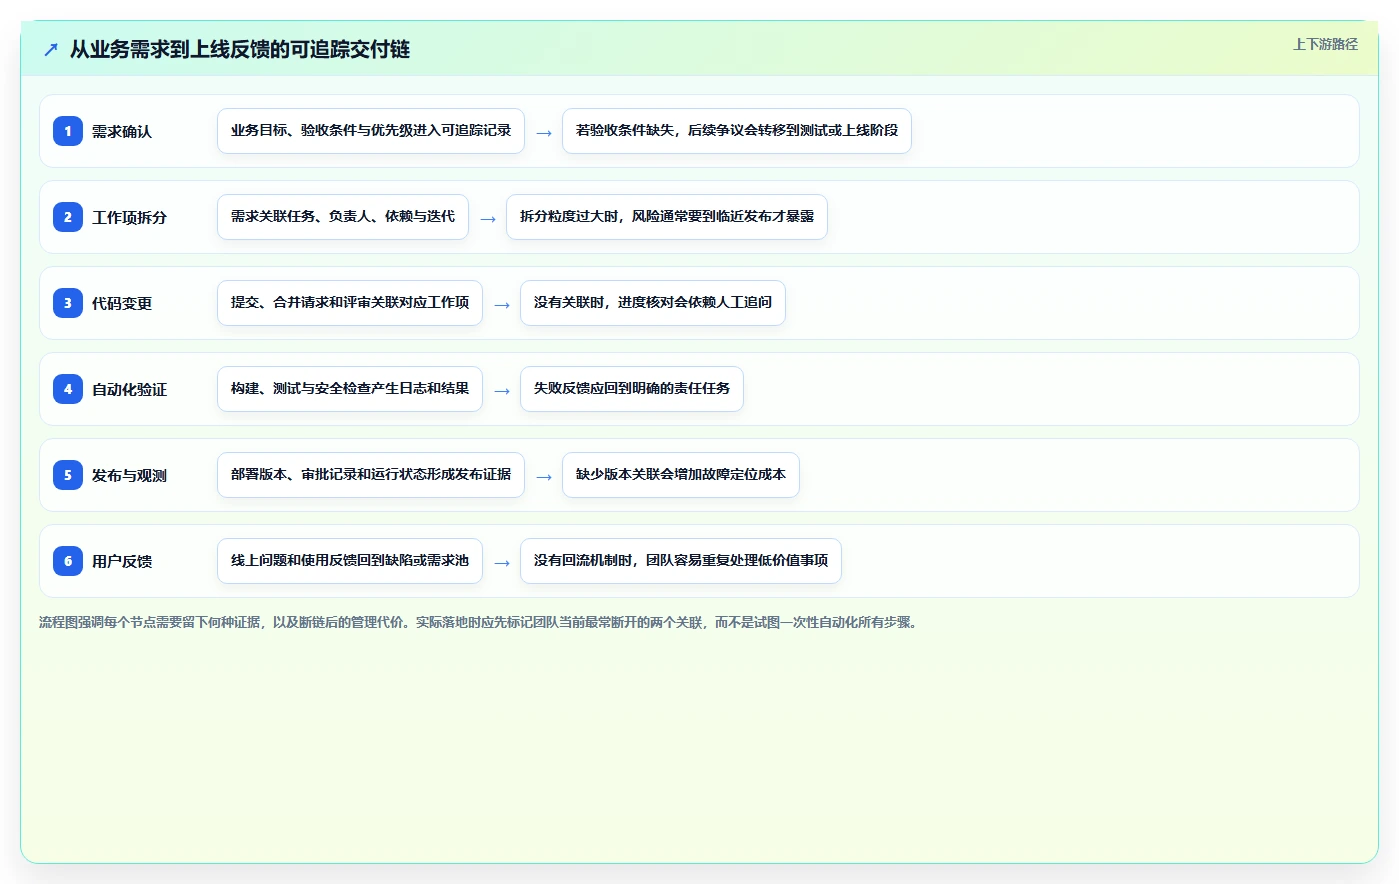Click box 提交、合并请求和评审关联对应工作项
1399x884 pixels.
tap(350, 303)
